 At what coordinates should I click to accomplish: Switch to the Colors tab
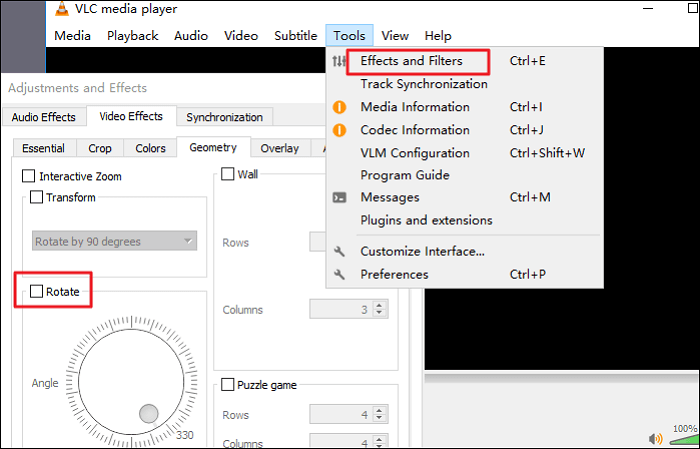point(150,148)
